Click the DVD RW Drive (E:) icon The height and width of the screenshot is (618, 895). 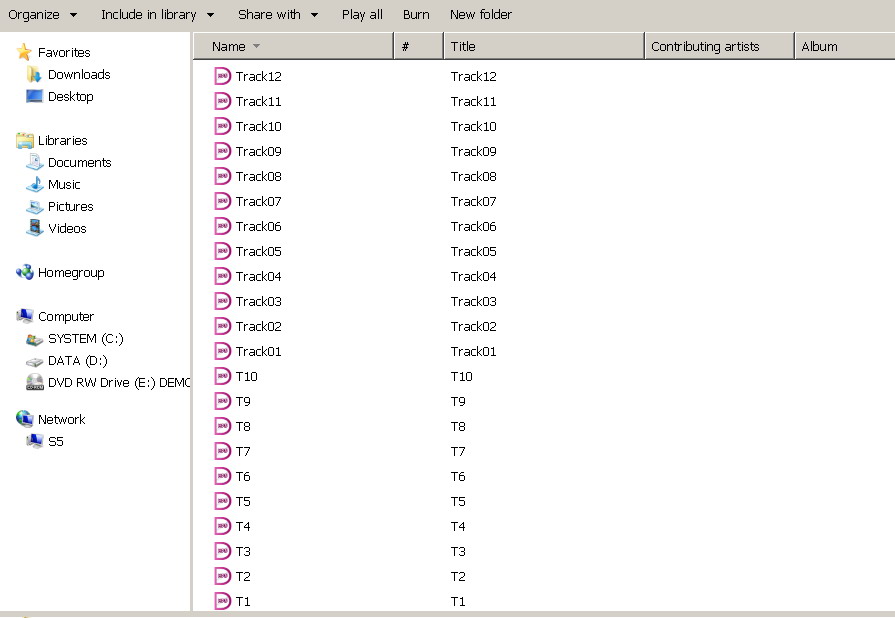tap(35, 383)
